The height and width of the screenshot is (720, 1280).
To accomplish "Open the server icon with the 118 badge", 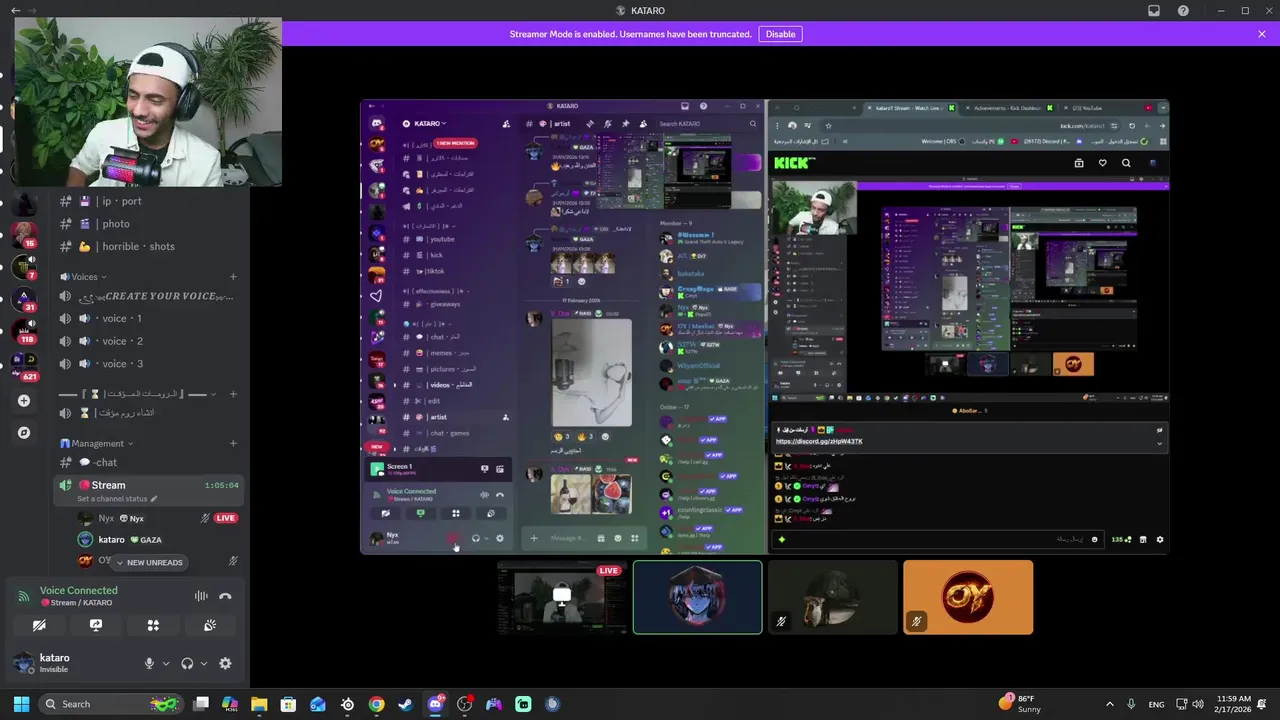I will tap(24, 331).
